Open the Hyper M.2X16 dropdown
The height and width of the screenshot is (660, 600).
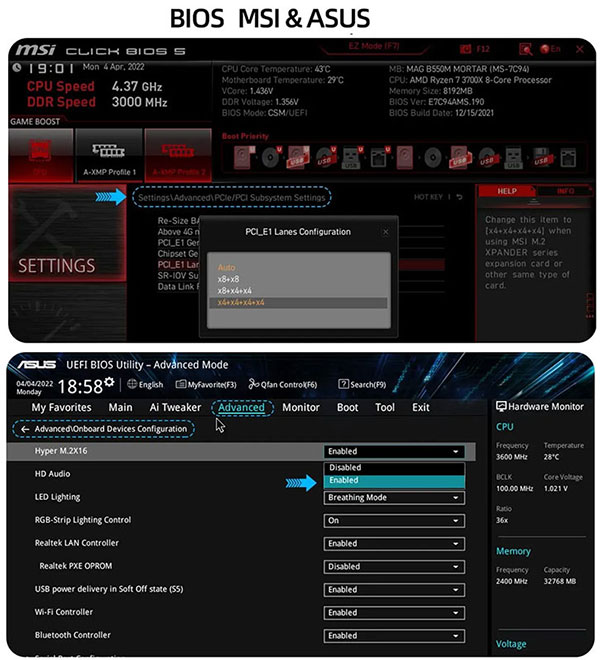pos(394,451)
